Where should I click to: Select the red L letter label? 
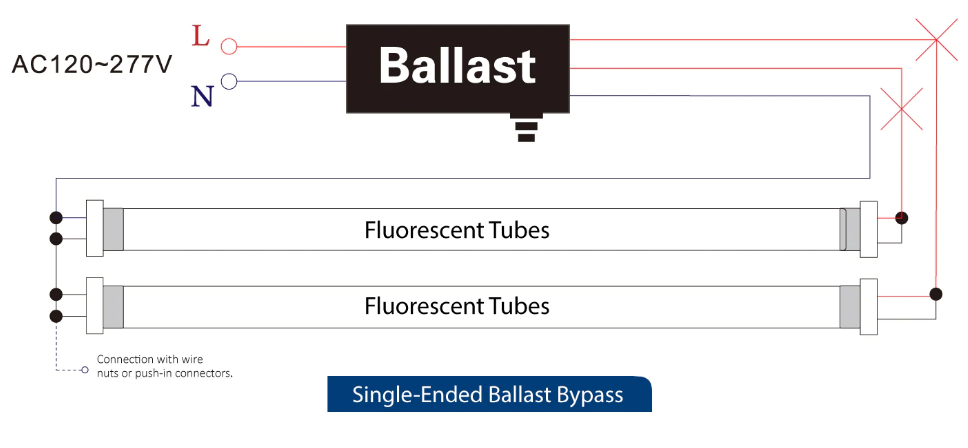[201, 39]
